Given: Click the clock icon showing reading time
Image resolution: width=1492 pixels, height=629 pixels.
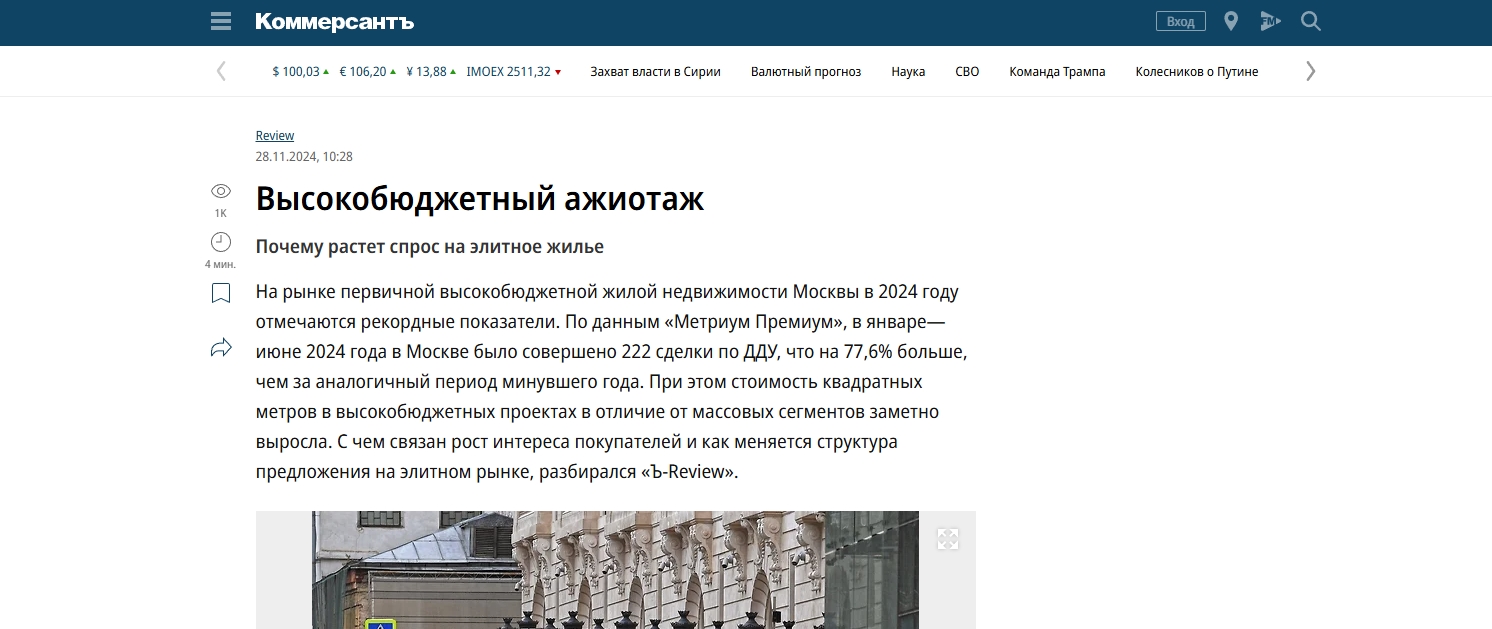Looking at the screenshot, I should pos(220,242).
